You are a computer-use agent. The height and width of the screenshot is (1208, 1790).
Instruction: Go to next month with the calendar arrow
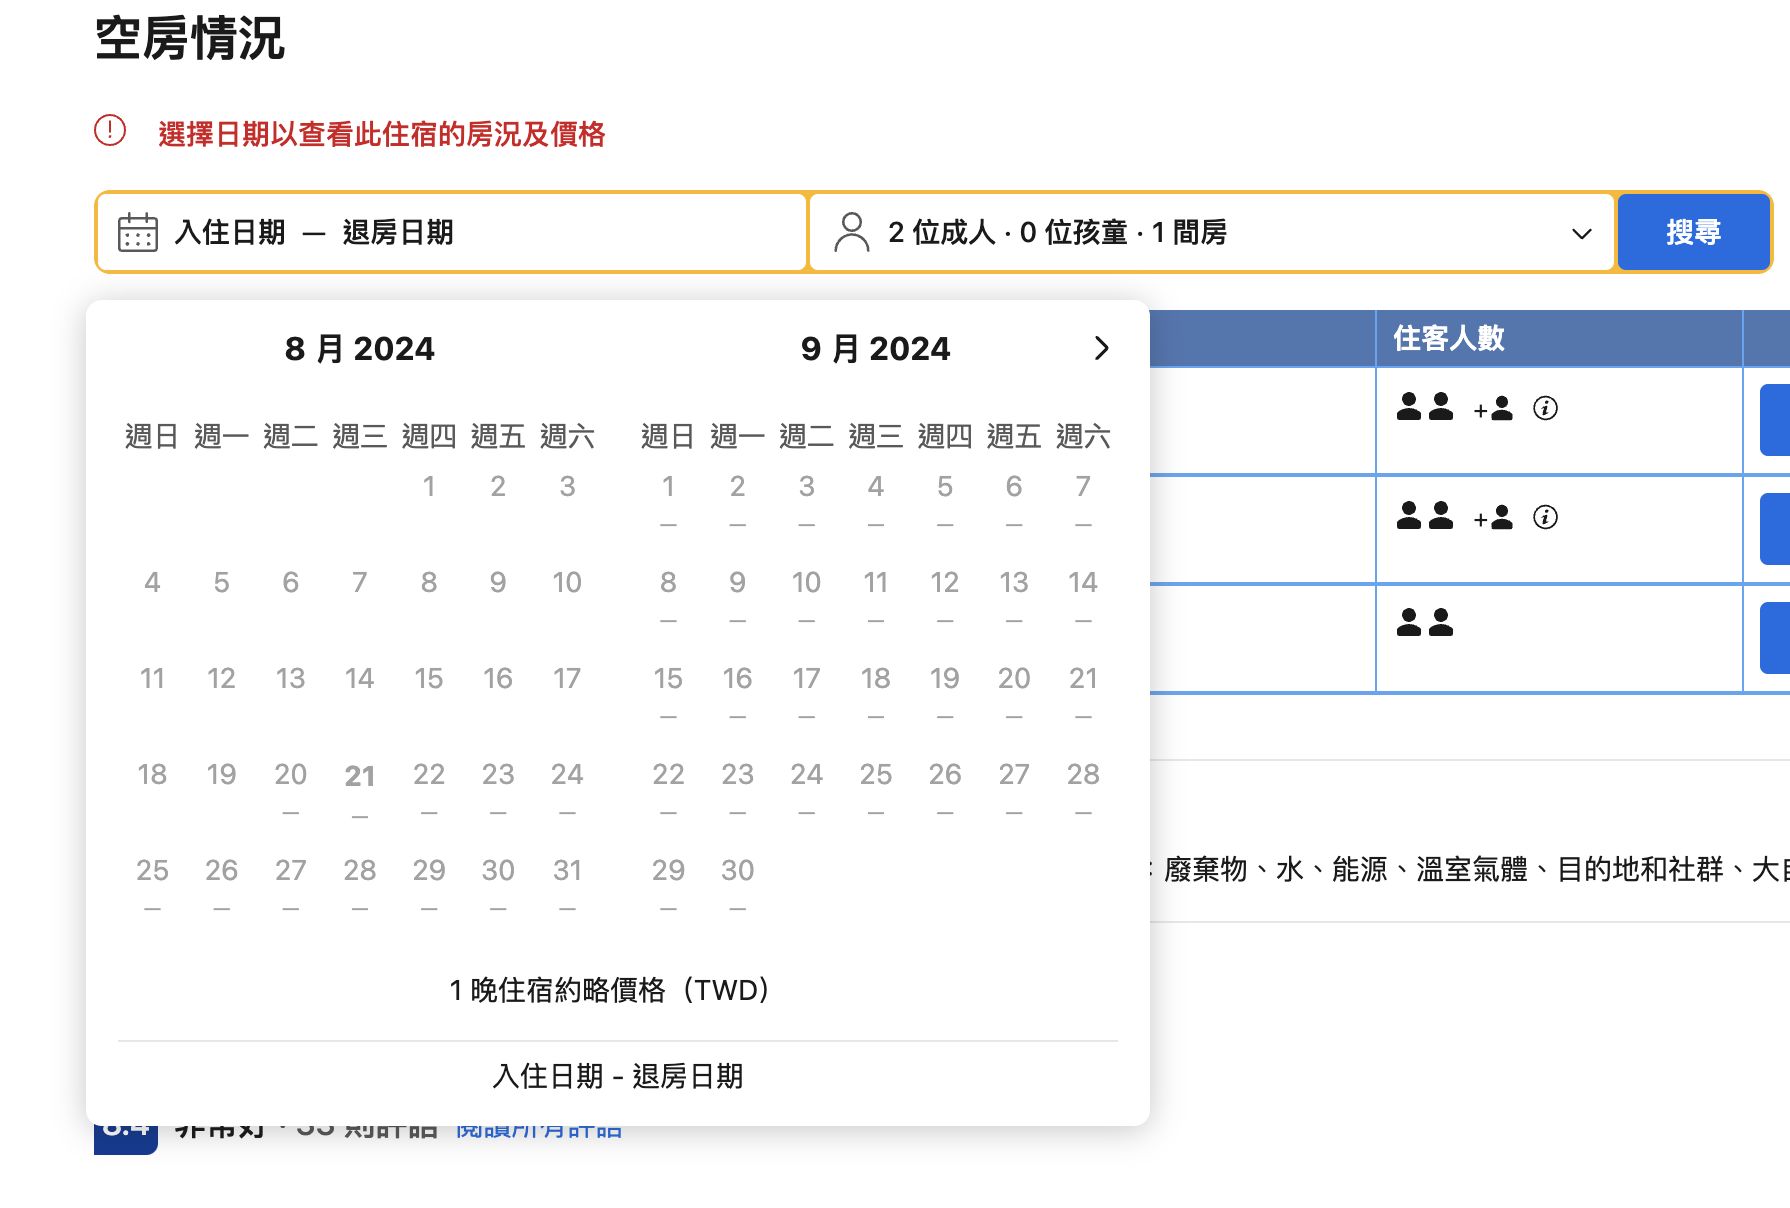(x=1101, y=348)
